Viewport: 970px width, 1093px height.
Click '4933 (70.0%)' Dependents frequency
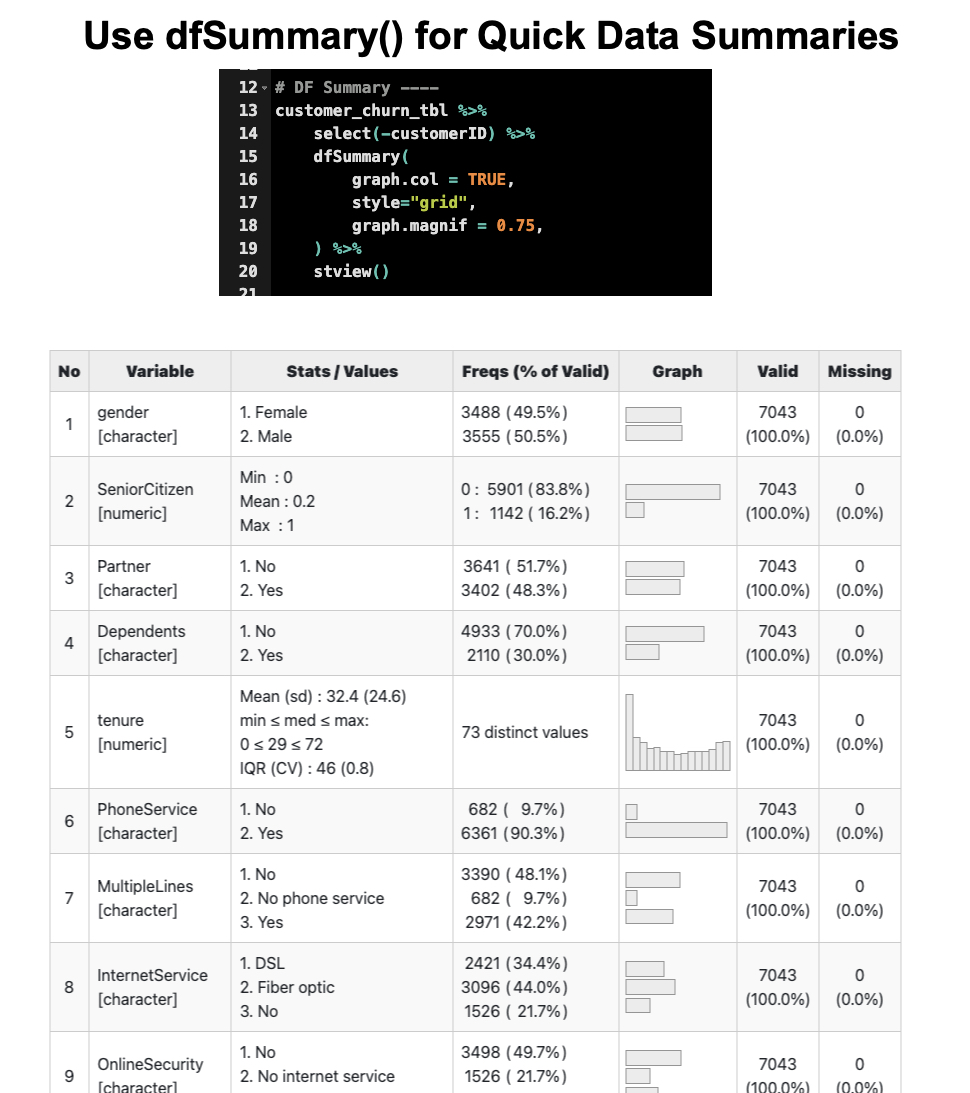click(x=514, y=632)
